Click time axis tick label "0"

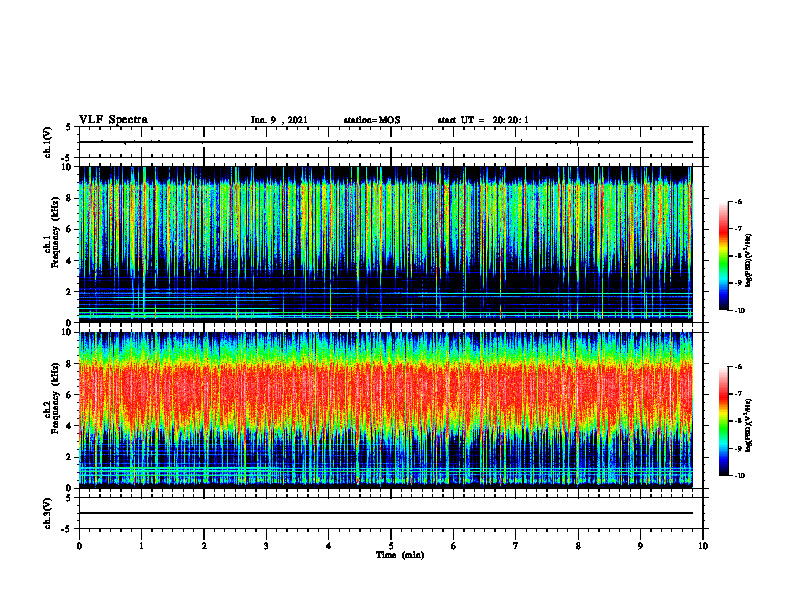(x=79, y=546)
